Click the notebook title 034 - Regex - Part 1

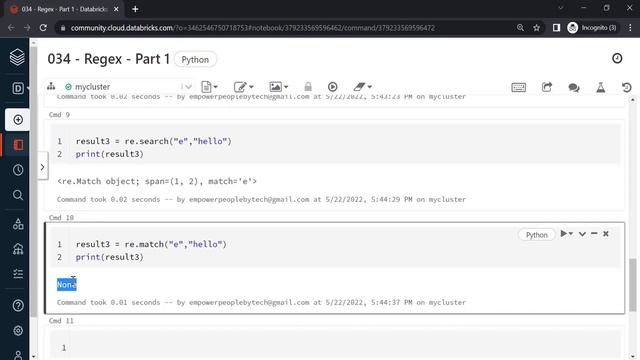tap(109, 59)
